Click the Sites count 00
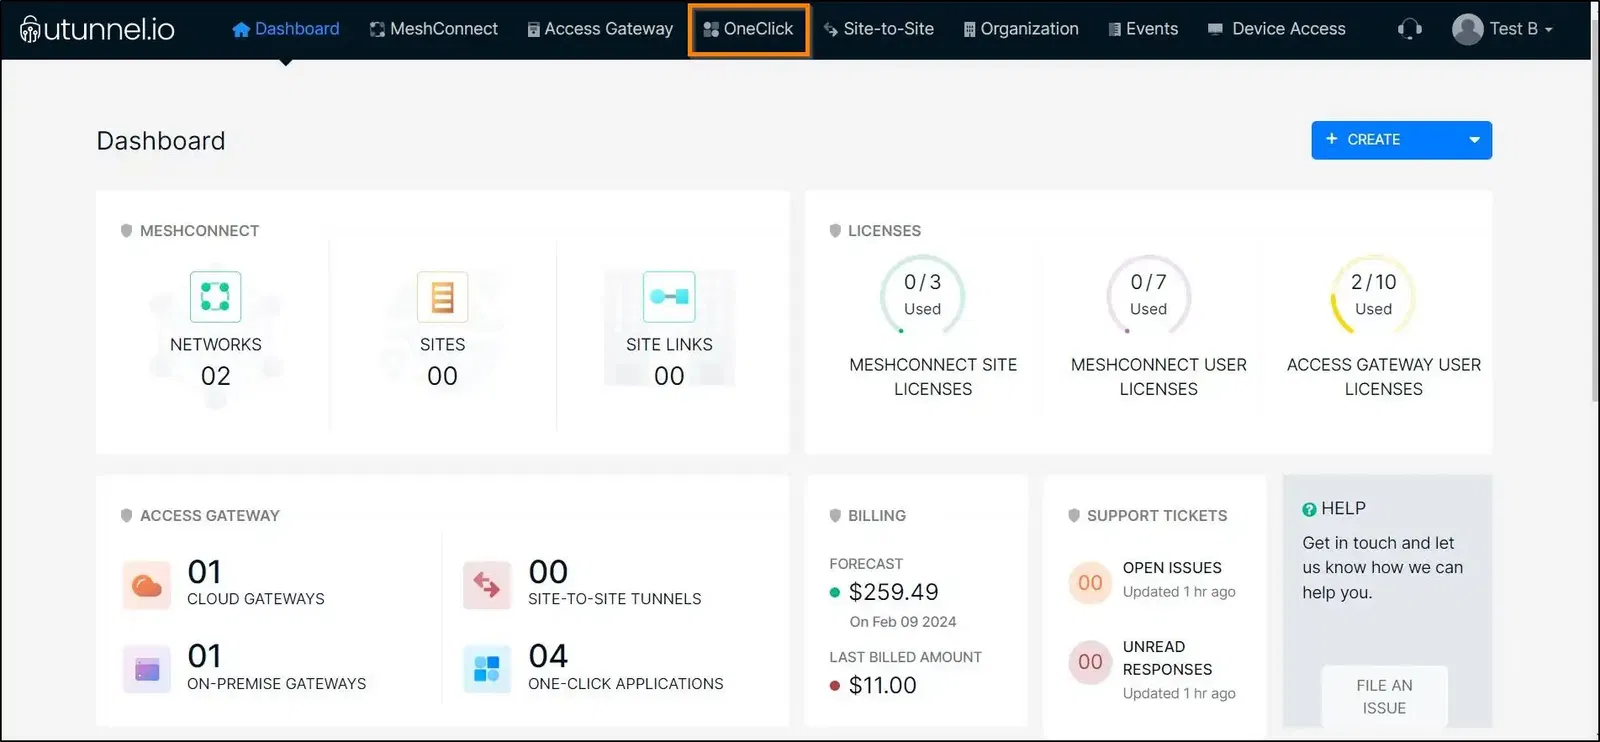The width and height of the screenshot is (1600, 742). coord(442,376)
